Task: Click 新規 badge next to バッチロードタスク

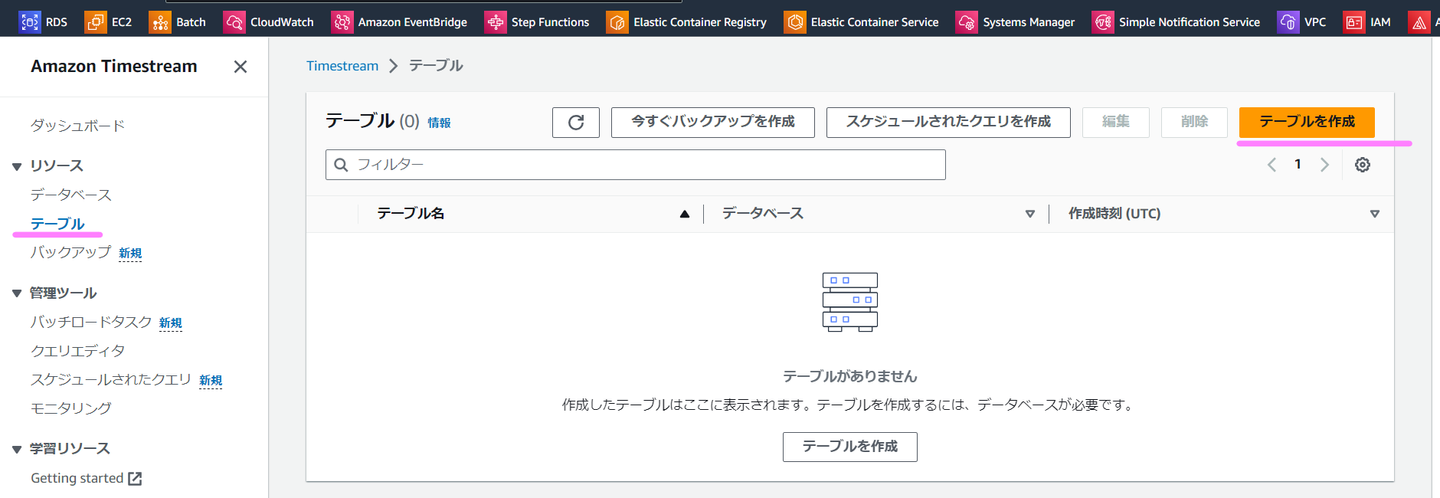Action: click(171, 323)
